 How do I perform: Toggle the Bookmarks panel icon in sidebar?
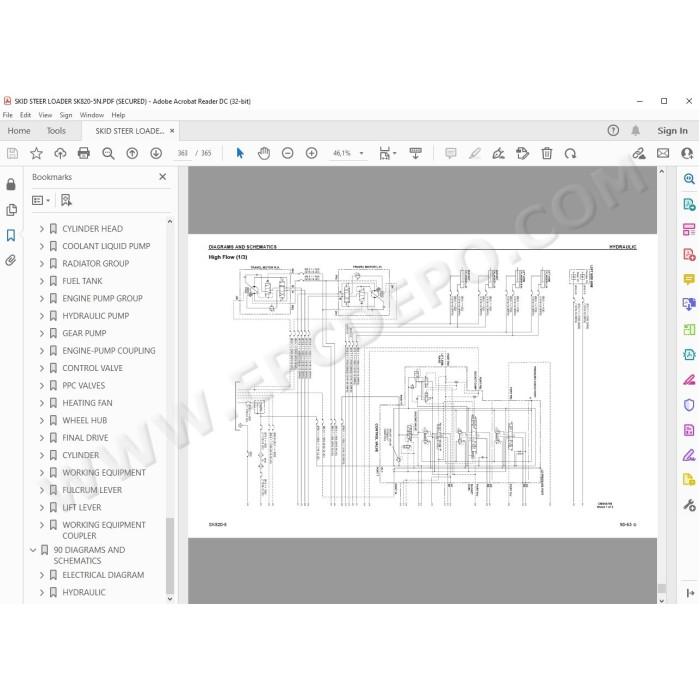pos(11,235)
